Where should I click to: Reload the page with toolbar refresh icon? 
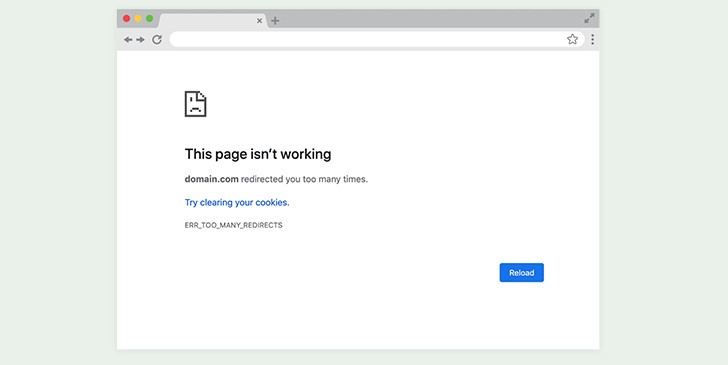click(x=157, y=39)
